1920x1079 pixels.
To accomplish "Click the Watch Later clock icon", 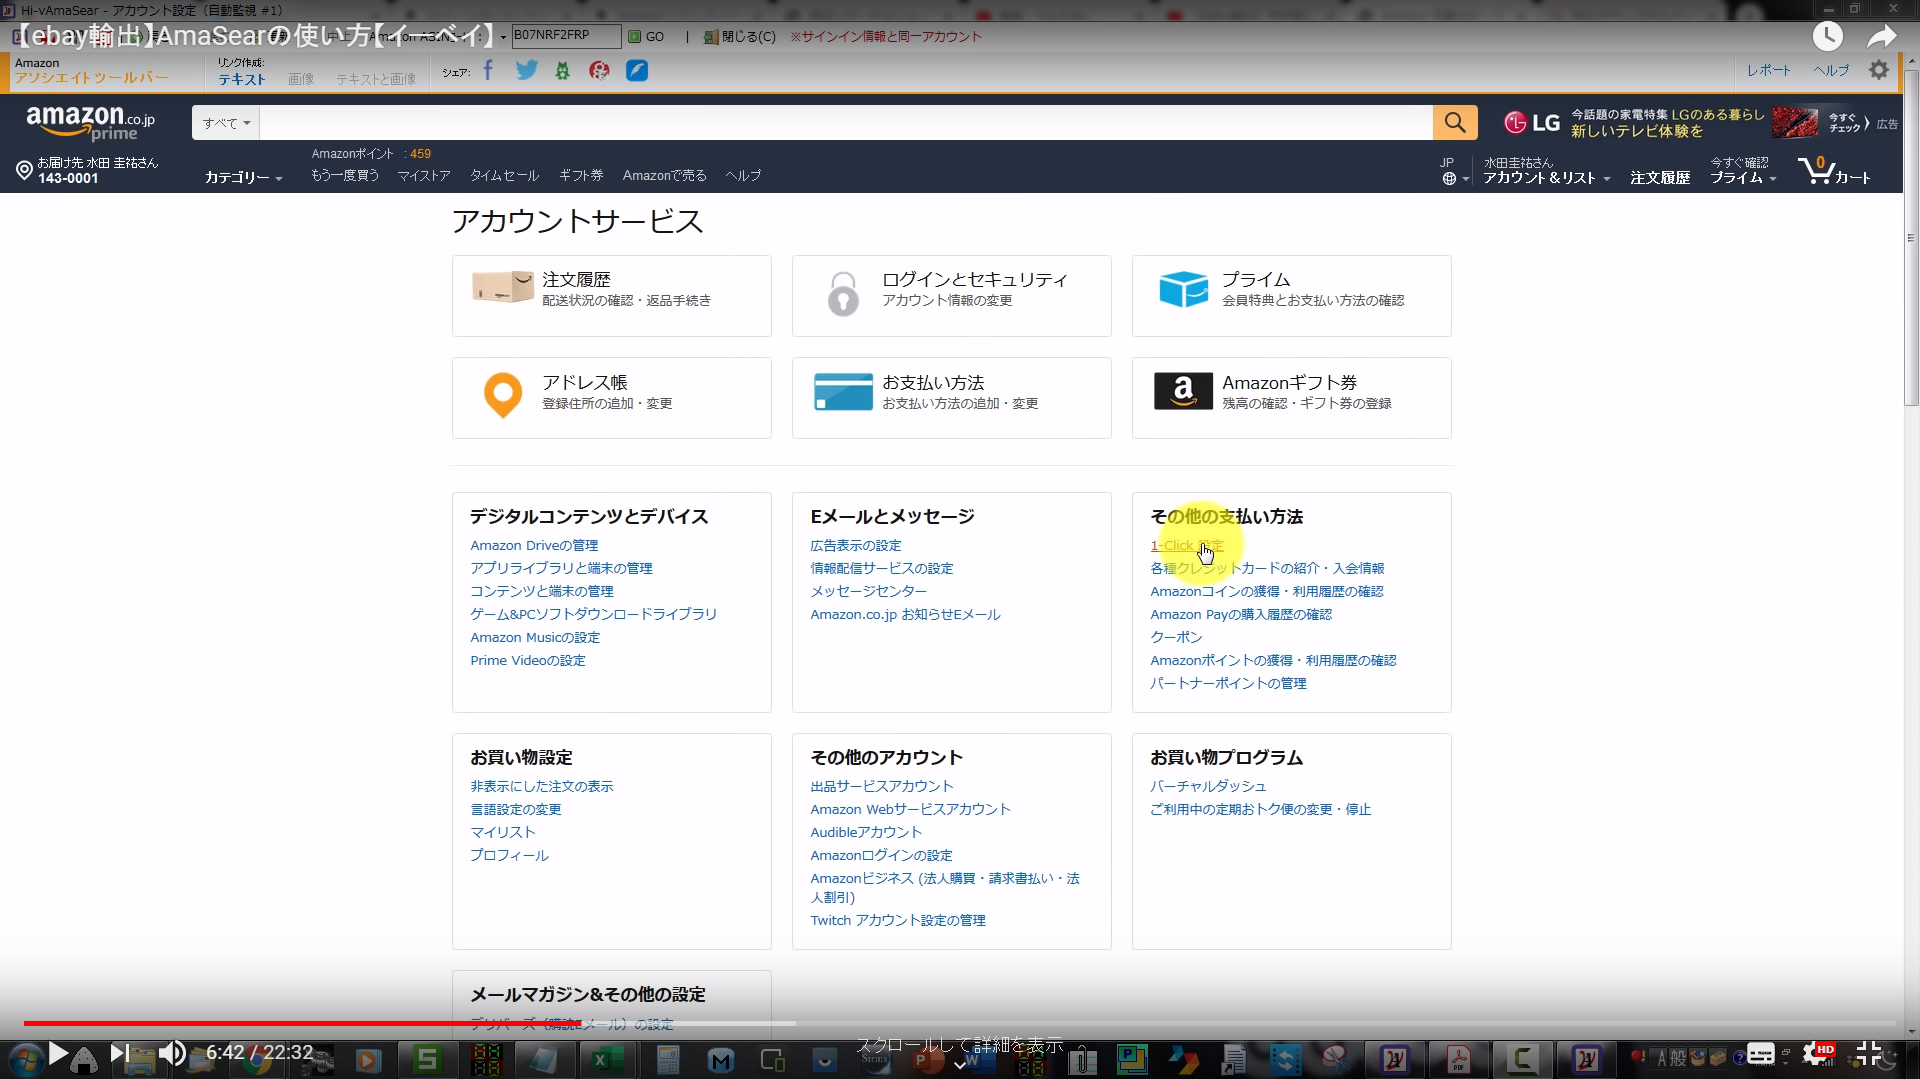I will tap(1828, 37).
